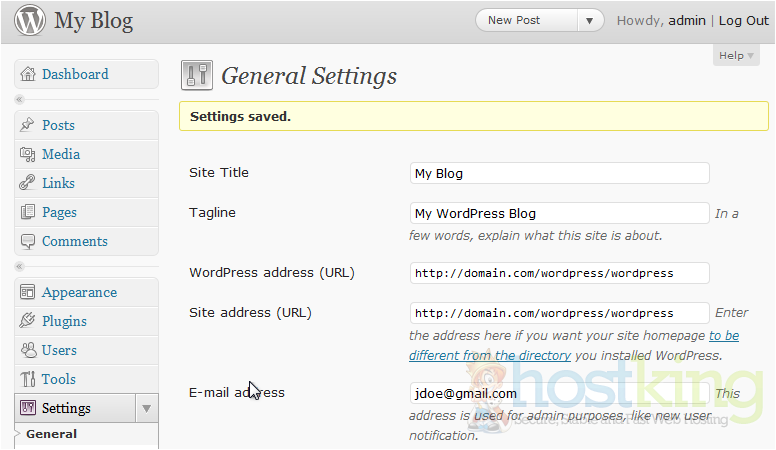Click the WordPress logo icon
Screen dimensions: 776x450
[x=30, y=20]
